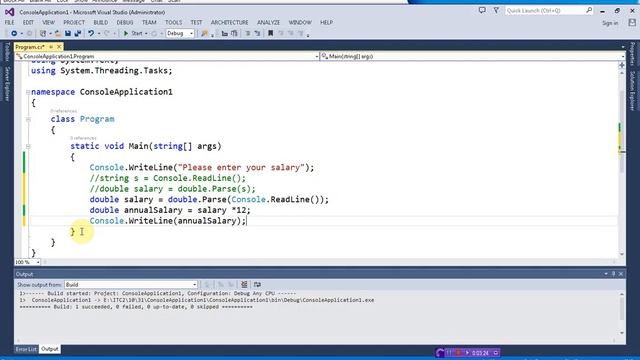The image size is (640, 360).
Task: Open the FILE menu
Action: (x=9, y=22)
